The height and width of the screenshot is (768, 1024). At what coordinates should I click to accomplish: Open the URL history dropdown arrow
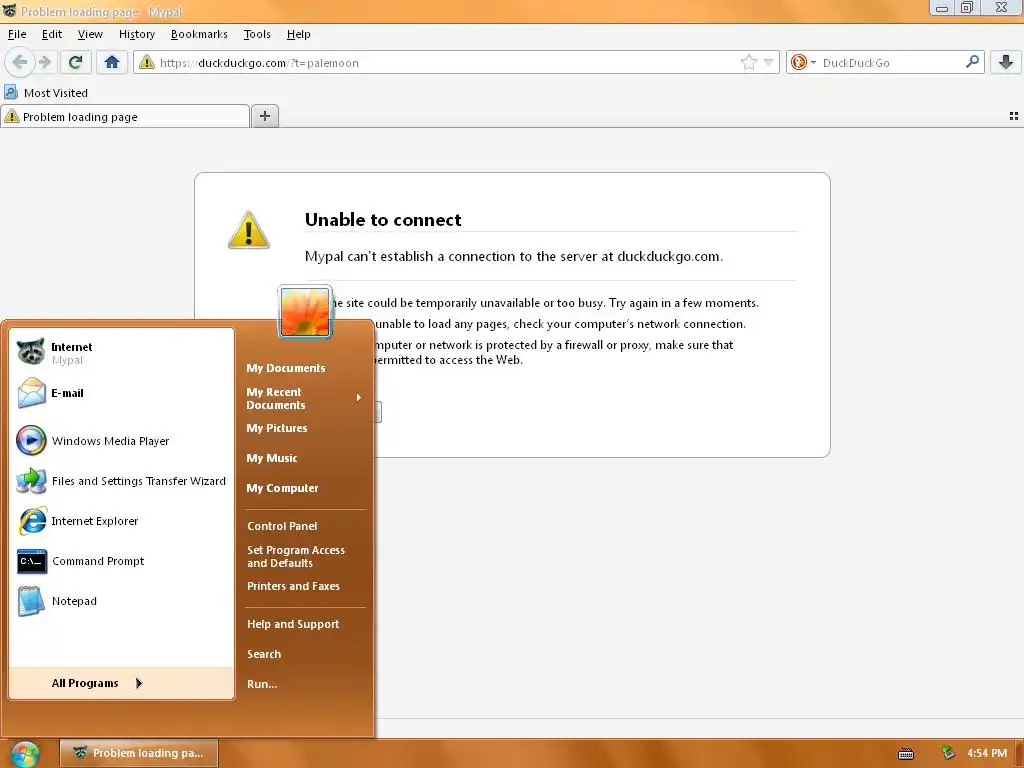[769, 62]
